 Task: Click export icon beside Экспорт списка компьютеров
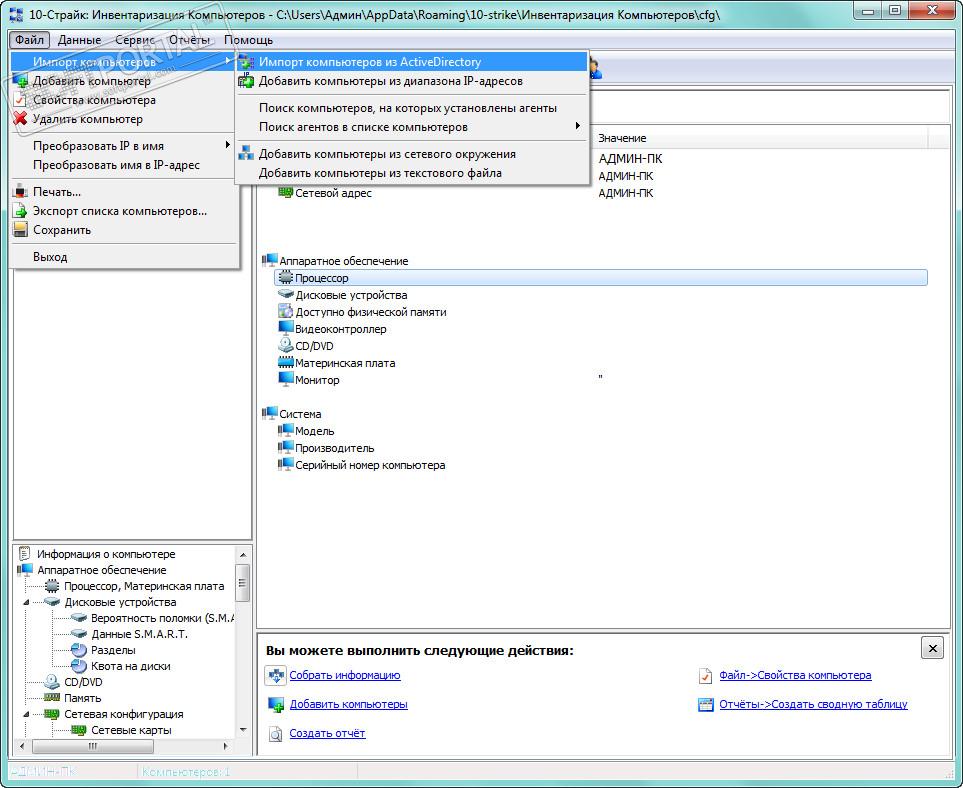(21, 211)
